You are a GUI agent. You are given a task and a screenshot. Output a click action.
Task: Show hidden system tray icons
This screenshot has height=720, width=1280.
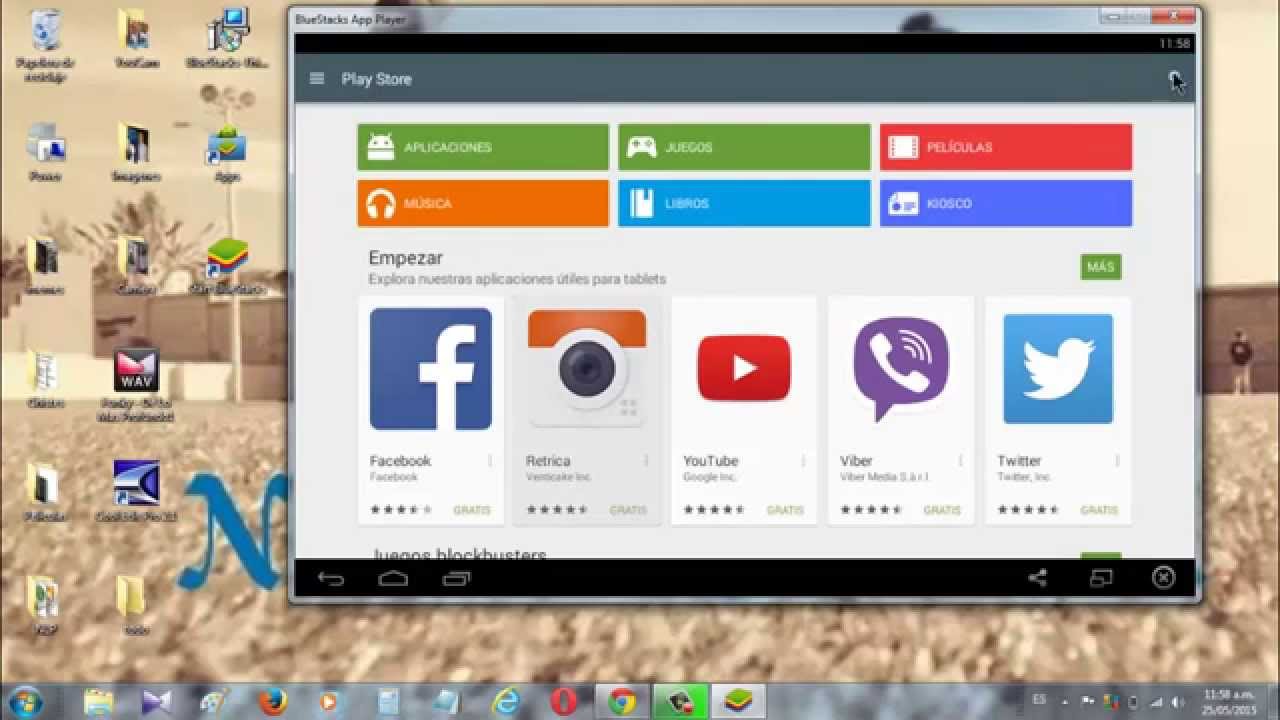click(x=1063, y=702)
